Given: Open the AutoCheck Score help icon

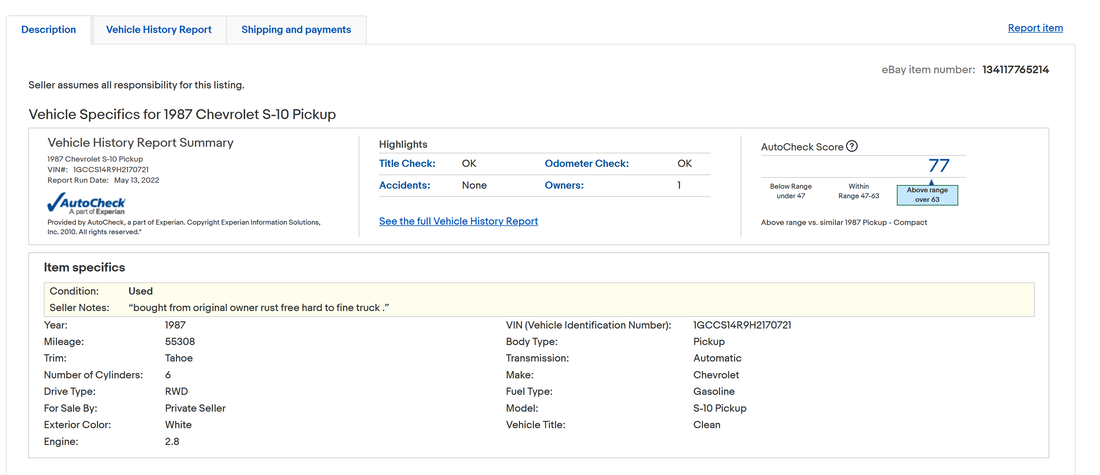Looking at the screenshot, I should (x=852, y=147).
